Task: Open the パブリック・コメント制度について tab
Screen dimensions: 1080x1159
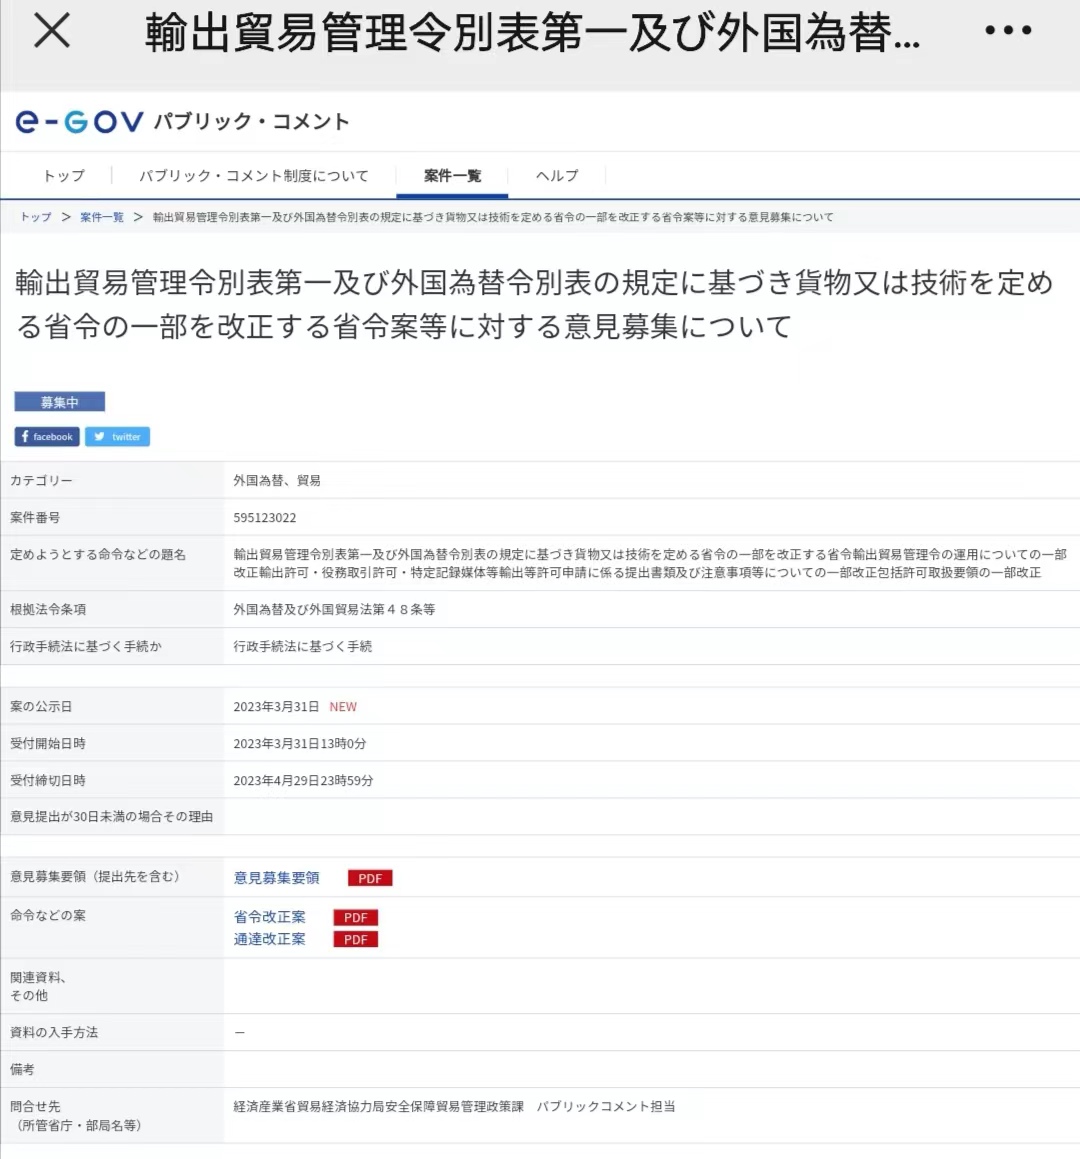Action: pos(253,176)
